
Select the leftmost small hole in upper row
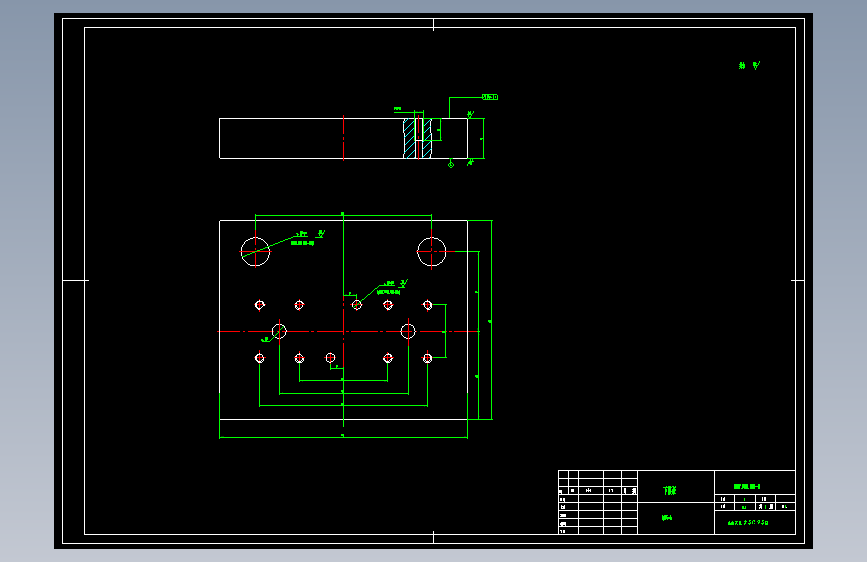[259, 305]
